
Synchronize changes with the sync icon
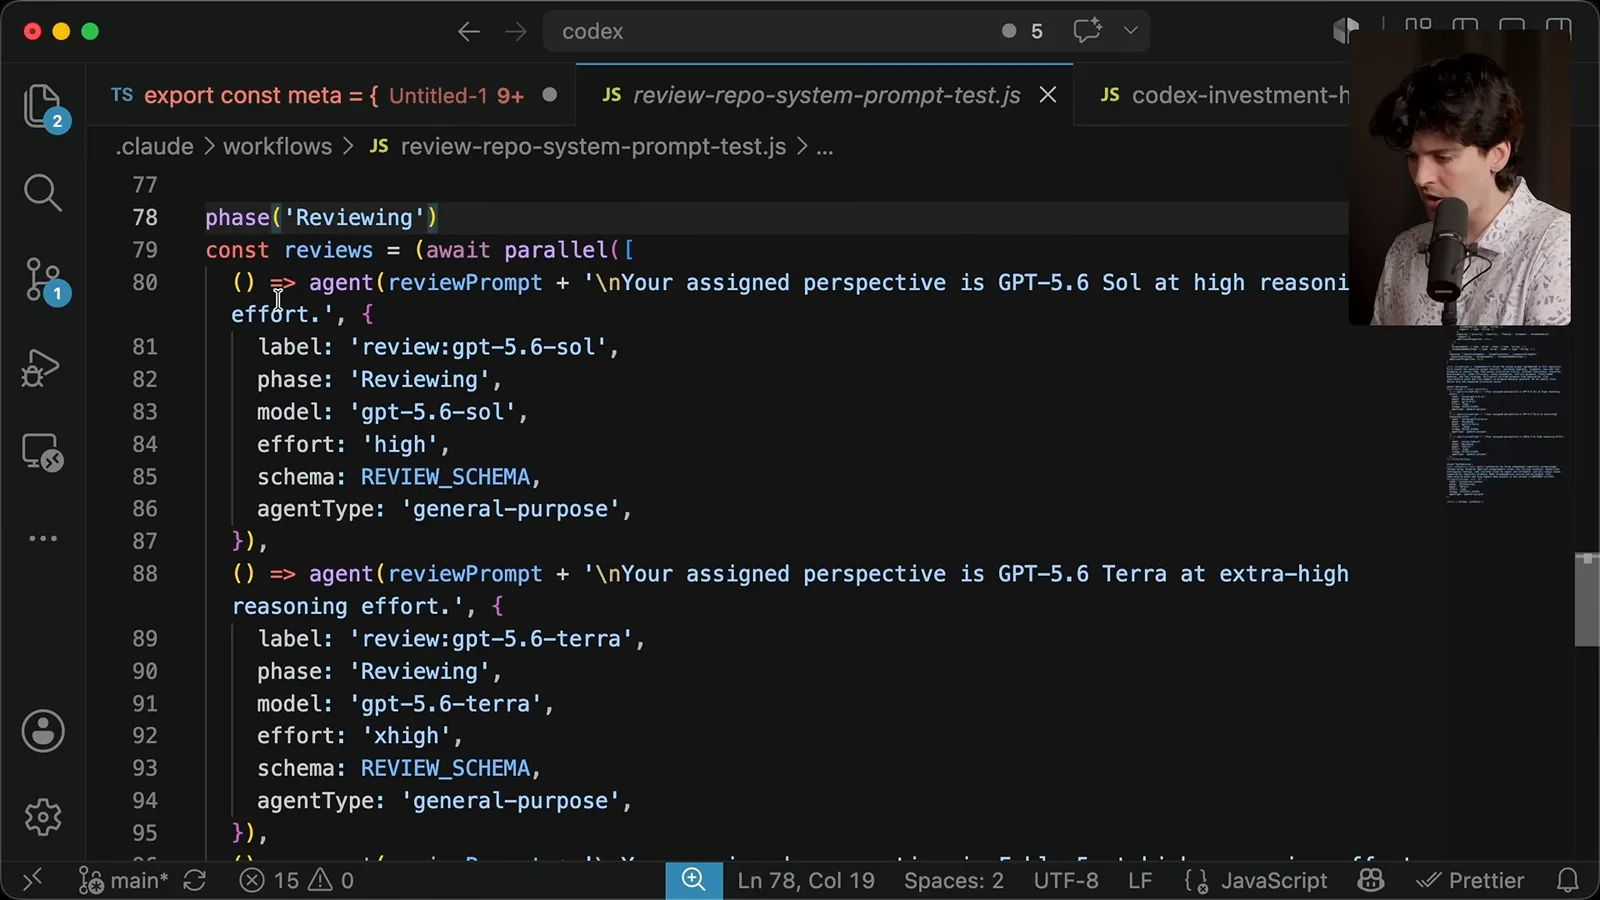[195, 880]
